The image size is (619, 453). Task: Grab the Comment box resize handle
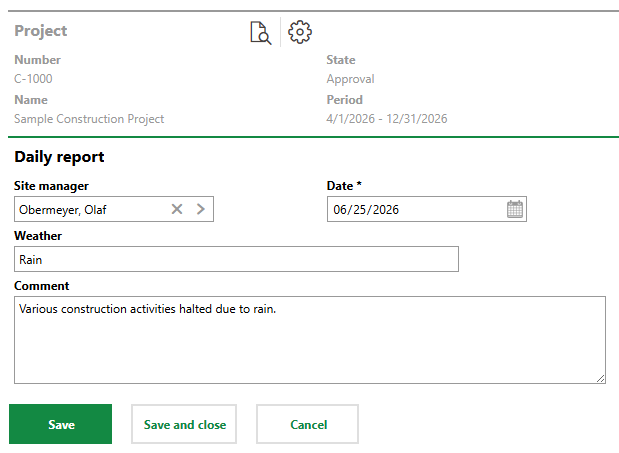click(600, 379)
